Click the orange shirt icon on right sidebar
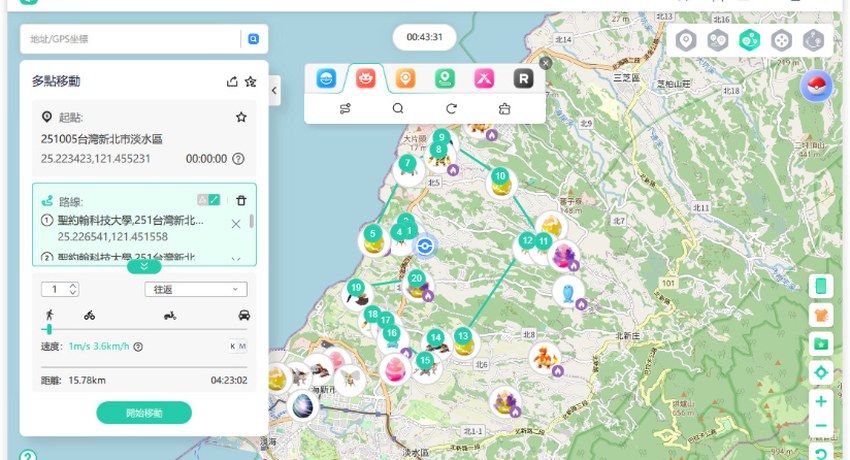Viewport: 850px width, 460px height. click(x=821, y=315)
